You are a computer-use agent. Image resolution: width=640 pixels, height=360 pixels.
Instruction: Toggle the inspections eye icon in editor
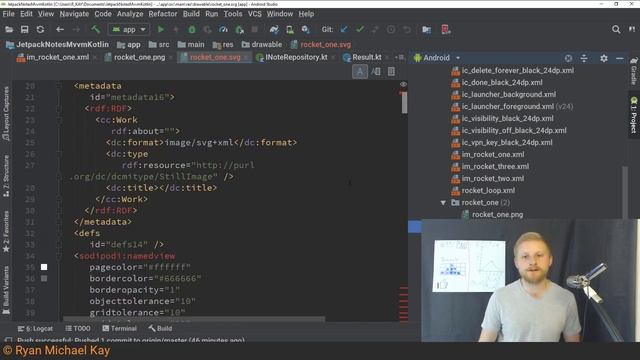pyautogui.click(x=403, y=84)
